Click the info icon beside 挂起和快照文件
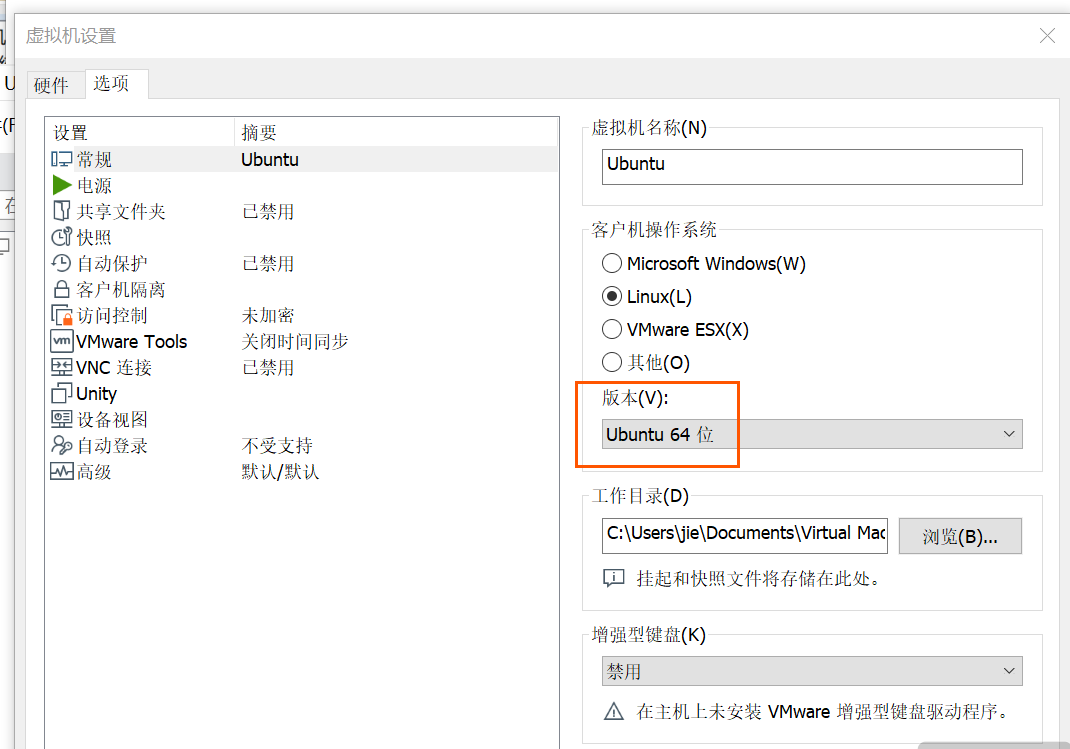 pyautogui.click(x=613, y=578)
